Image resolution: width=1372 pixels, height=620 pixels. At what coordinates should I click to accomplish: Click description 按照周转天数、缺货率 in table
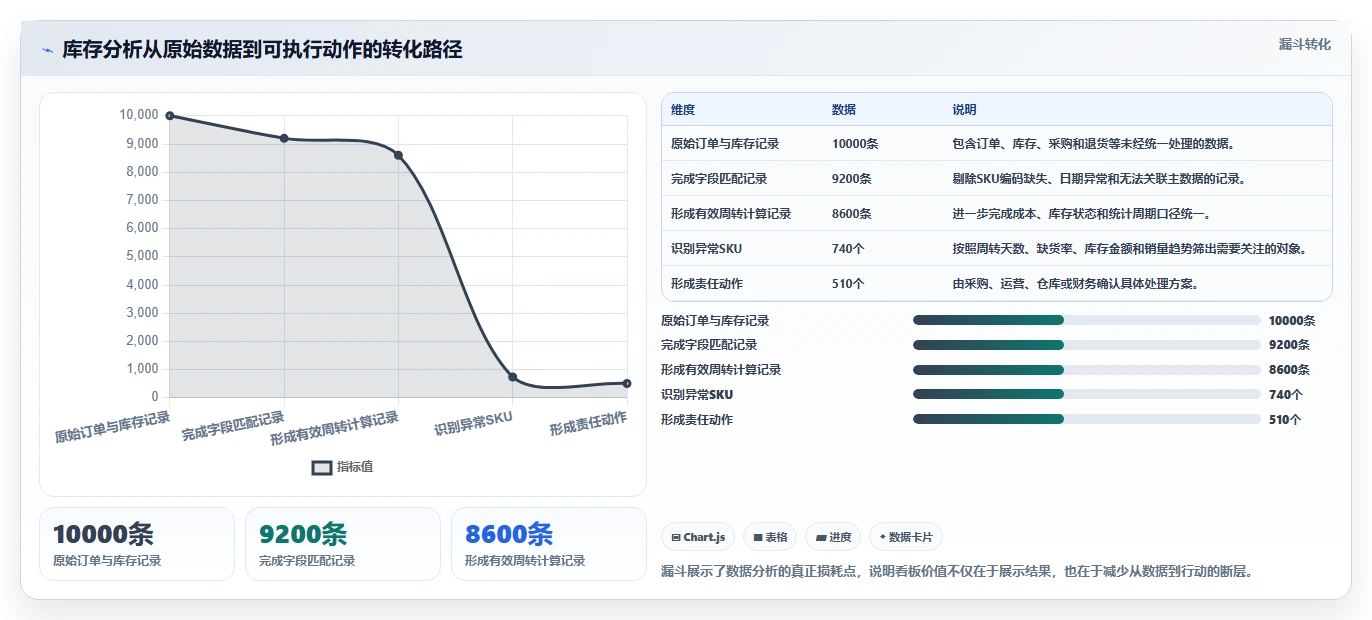click(1130, 249)
